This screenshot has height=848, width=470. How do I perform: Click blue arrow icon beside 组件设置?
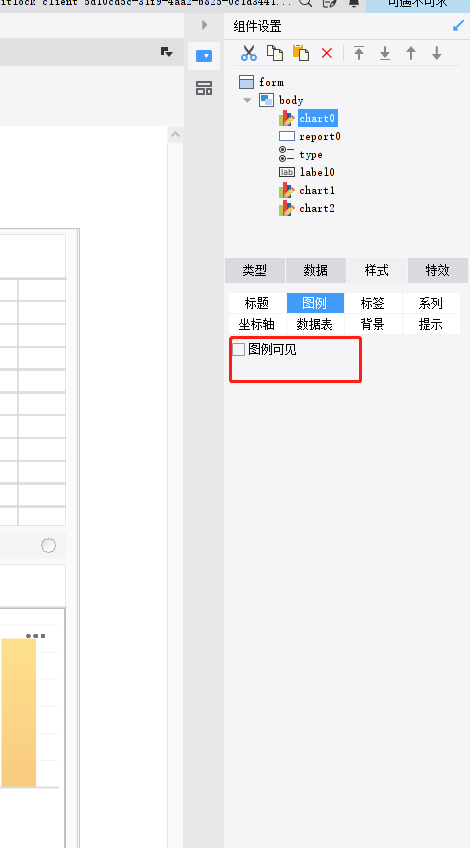tap(458, 25)
